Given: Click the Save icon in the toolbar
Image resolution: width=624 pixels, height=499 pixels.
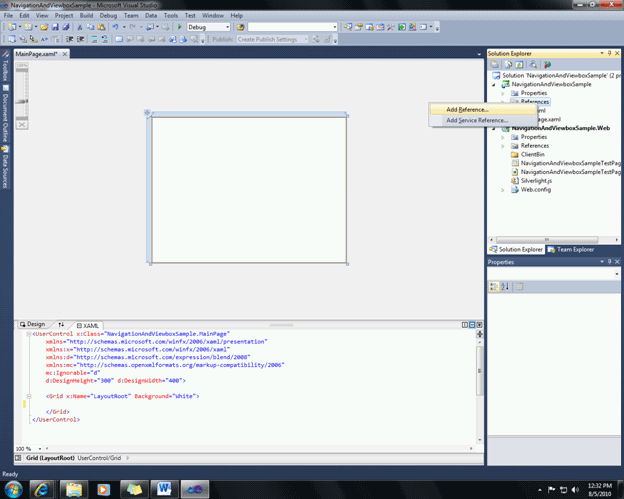Looking at the screenshot, I should (x=57, y=27).
